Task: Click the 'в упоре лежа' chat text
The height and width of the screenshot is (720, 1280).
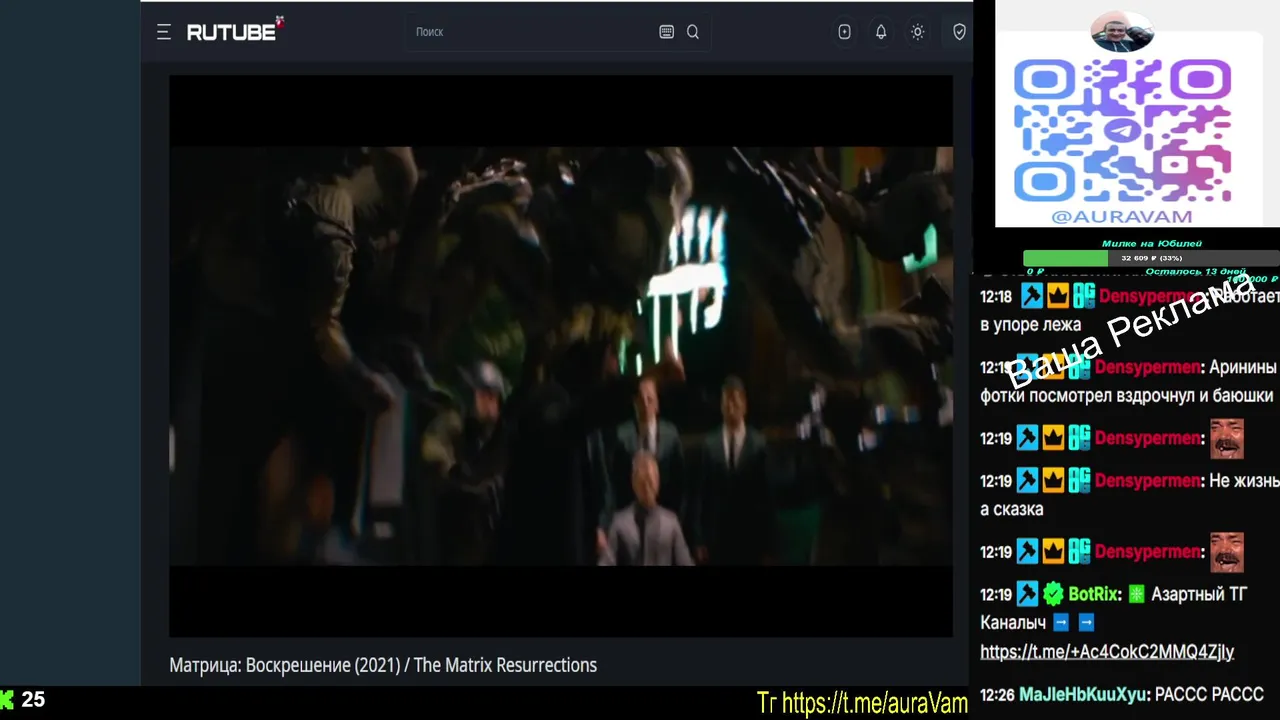Action: click(1031, 325)
